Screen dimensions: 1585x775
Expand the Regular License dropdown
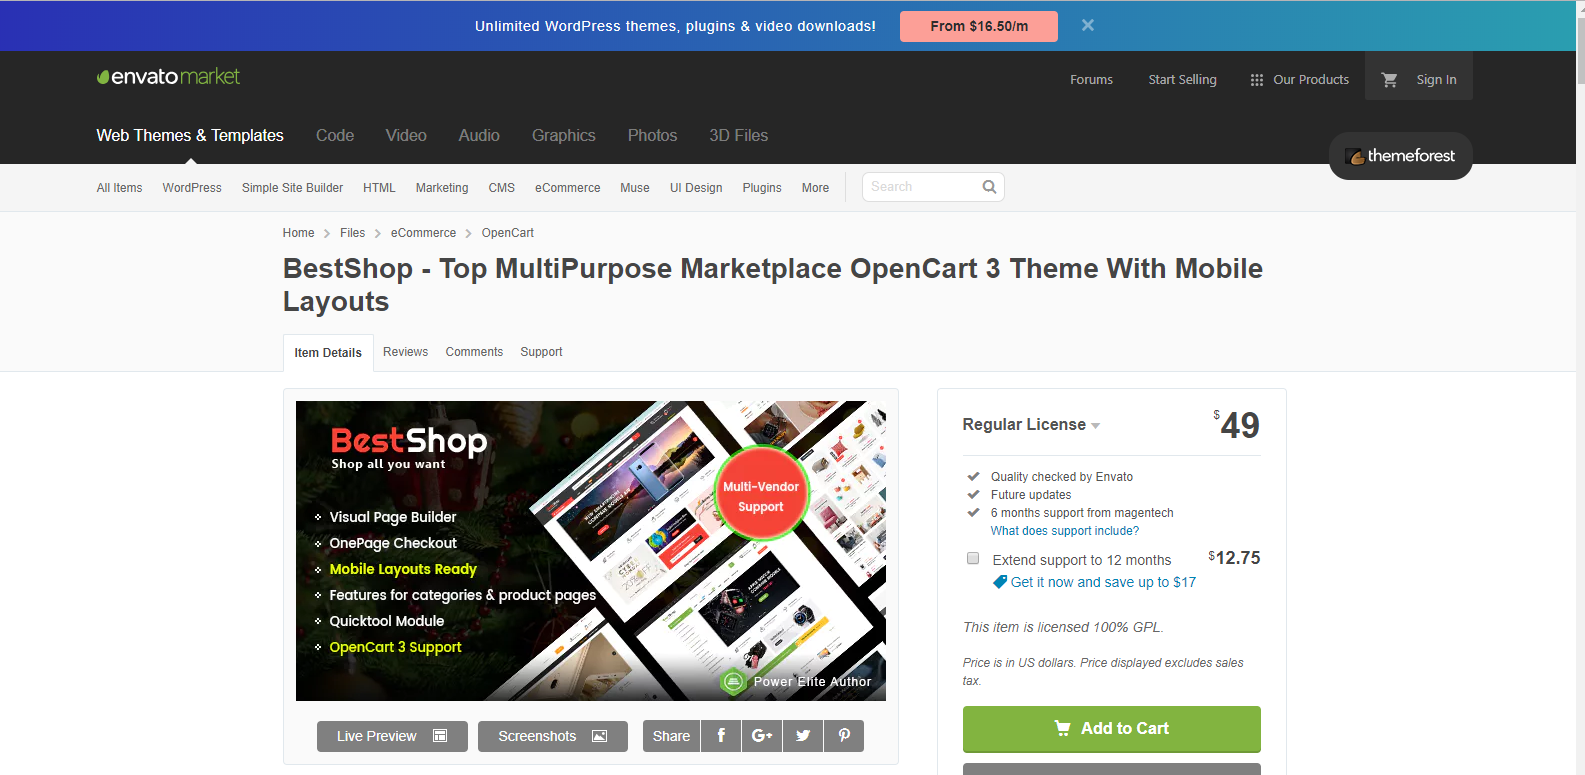coord(1031,425)
